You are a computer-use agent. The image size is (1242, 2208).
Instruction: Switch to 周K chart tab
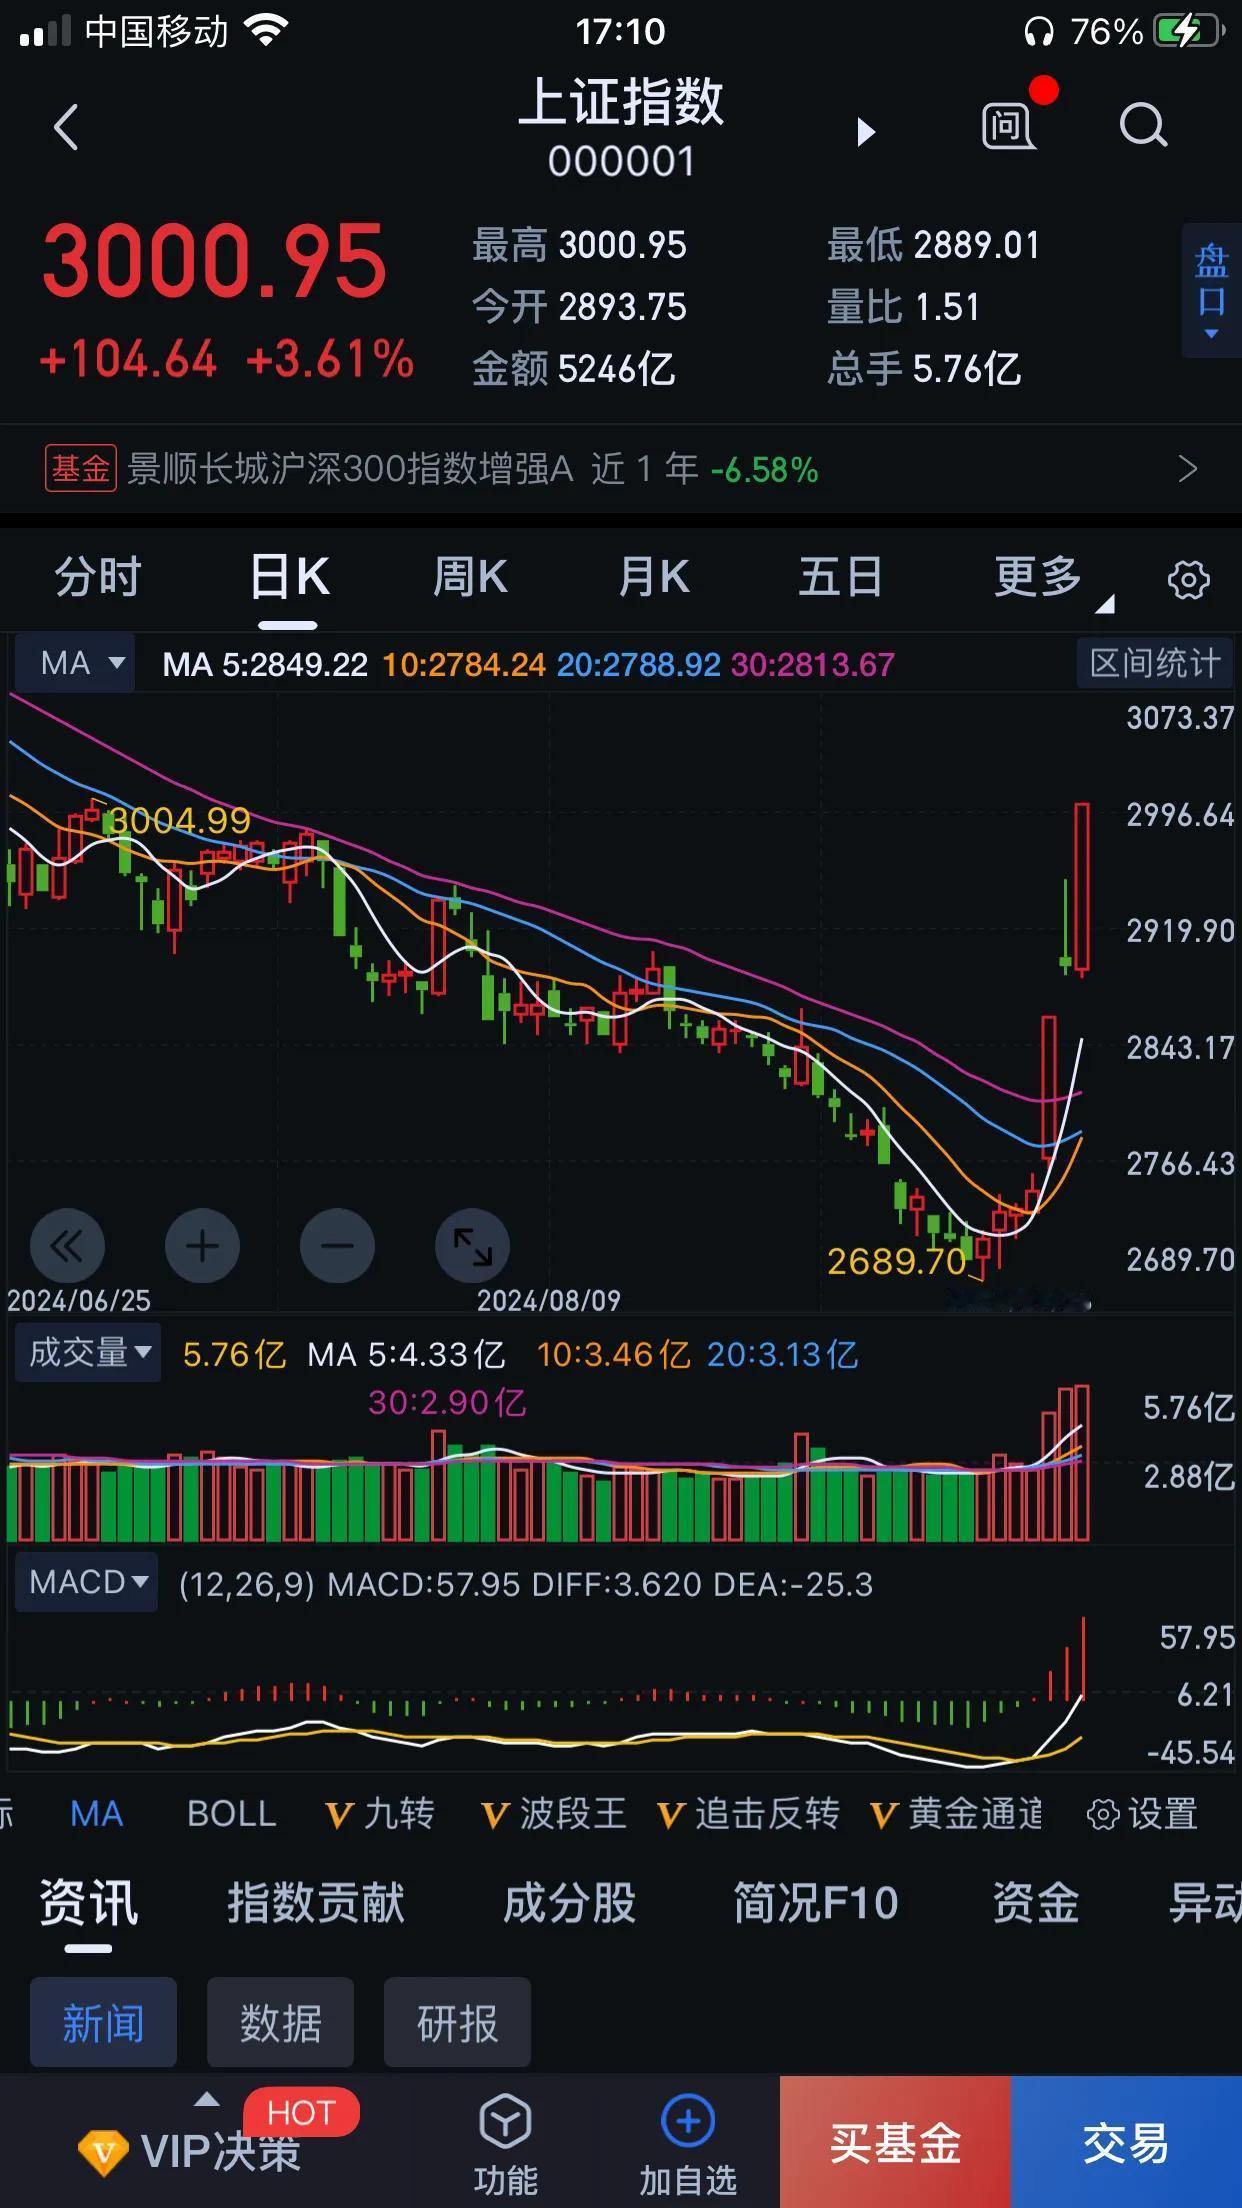[x=470, y=578]
